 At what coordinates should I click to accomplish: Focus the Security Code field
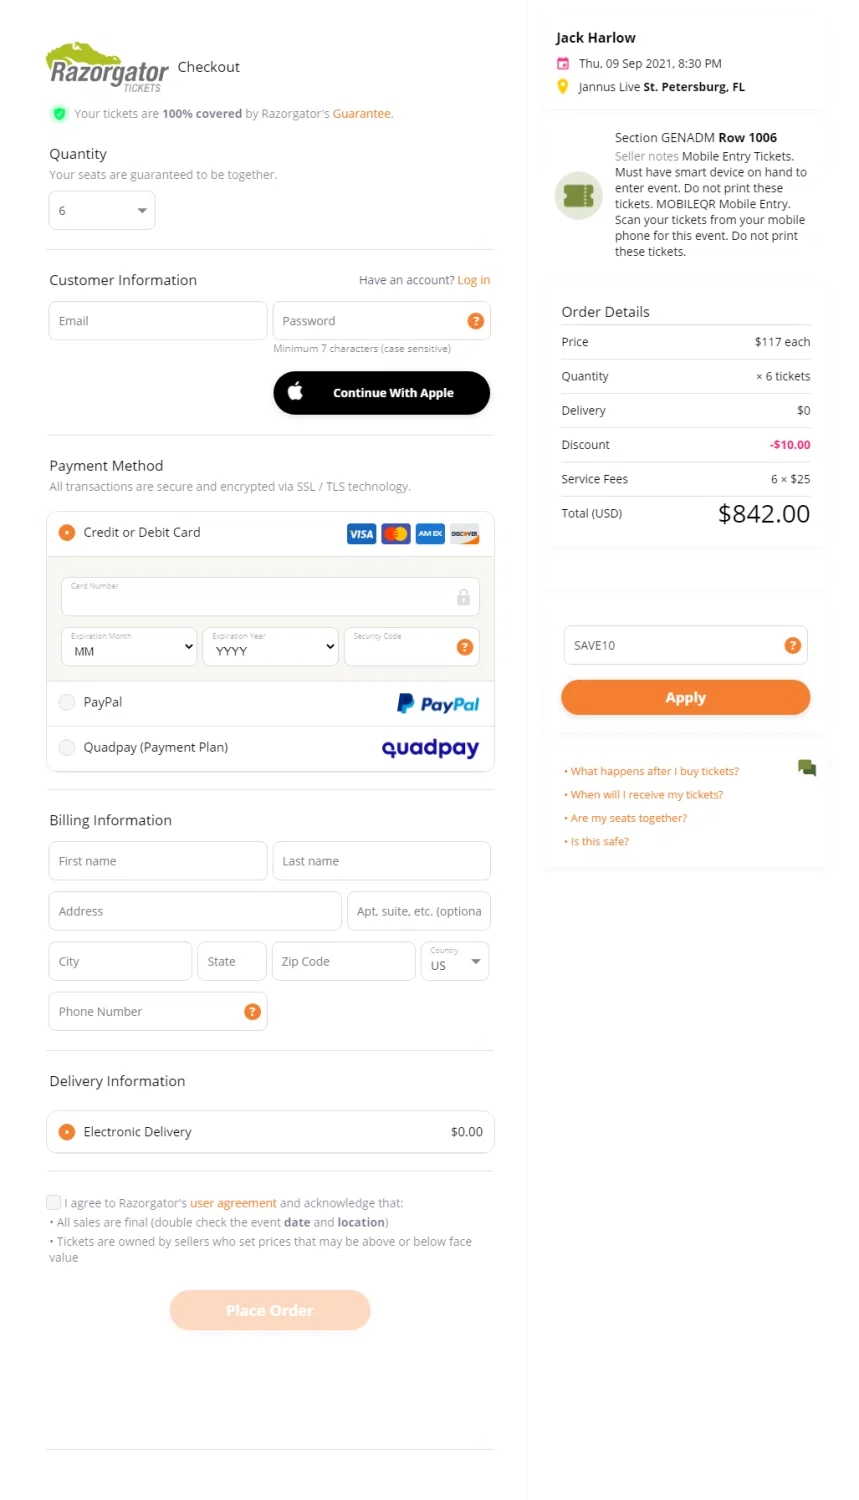click(x=412, y=647)
